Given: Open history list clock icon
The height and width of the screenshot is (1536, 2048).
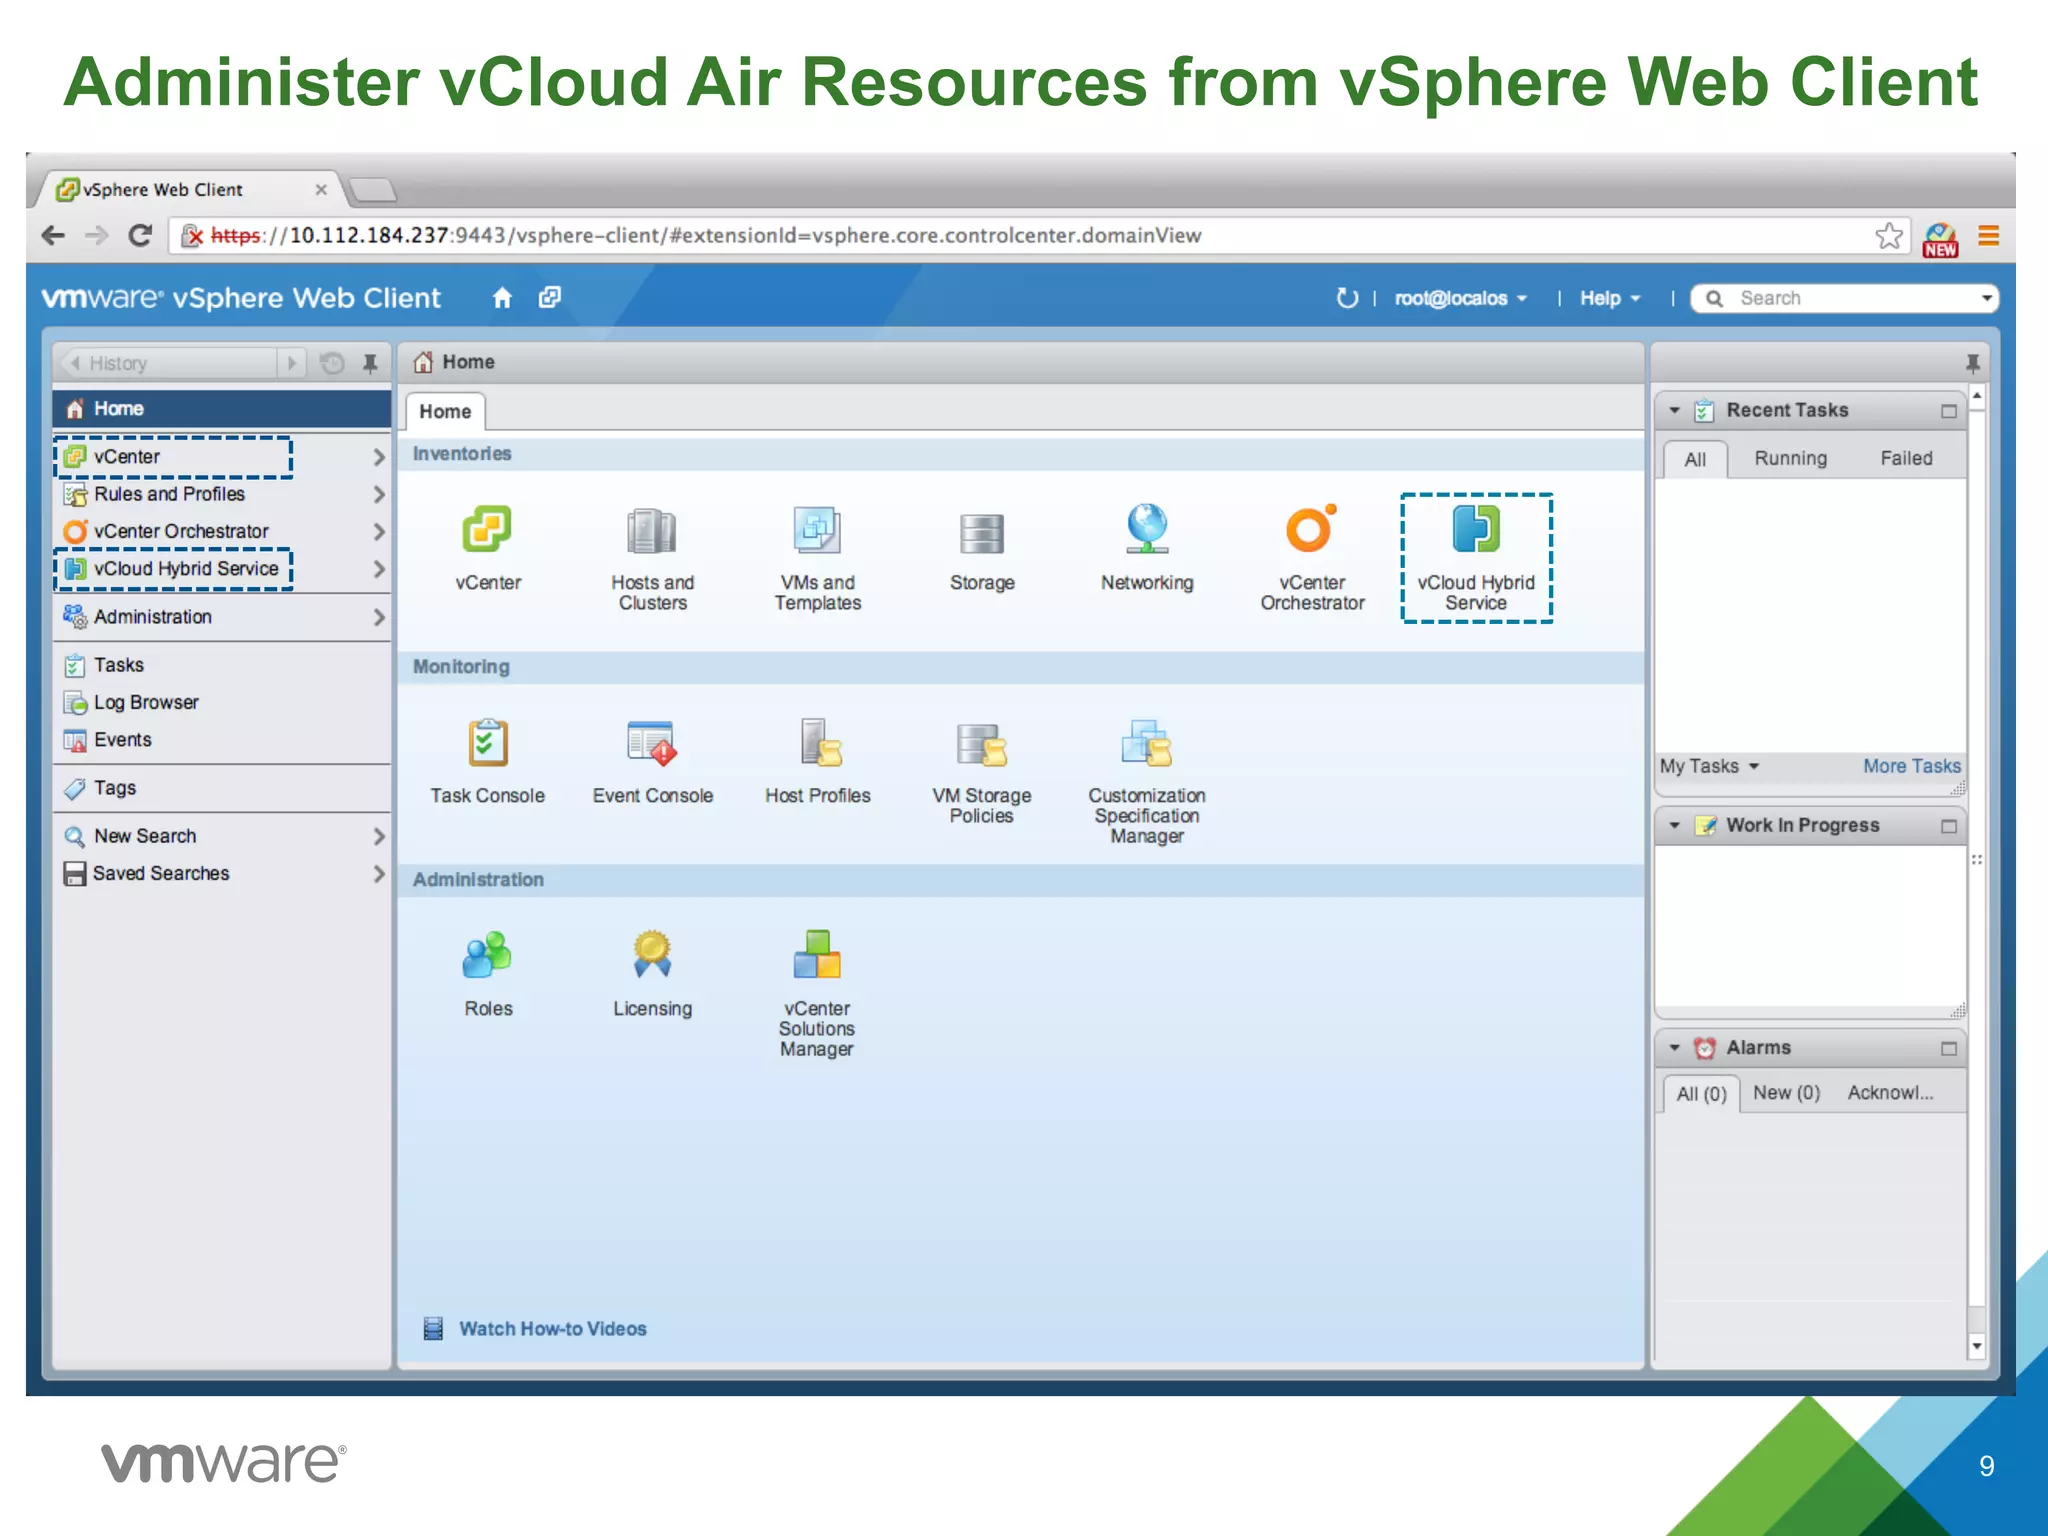Looking at the screenshot, I should (332, 363).
